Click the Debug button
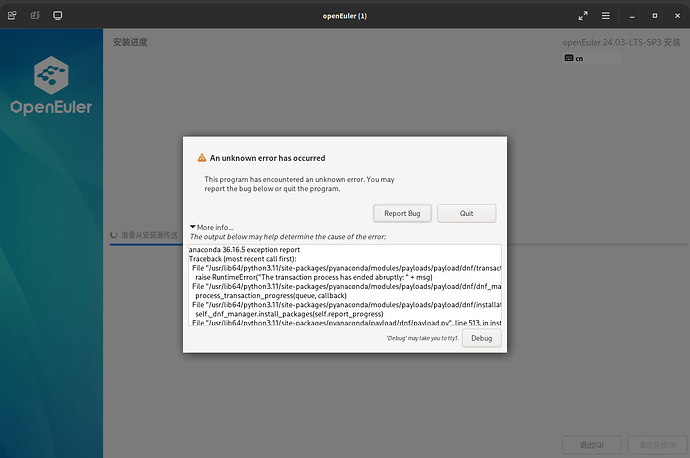 pyautogui.click(x=481, y=339)
